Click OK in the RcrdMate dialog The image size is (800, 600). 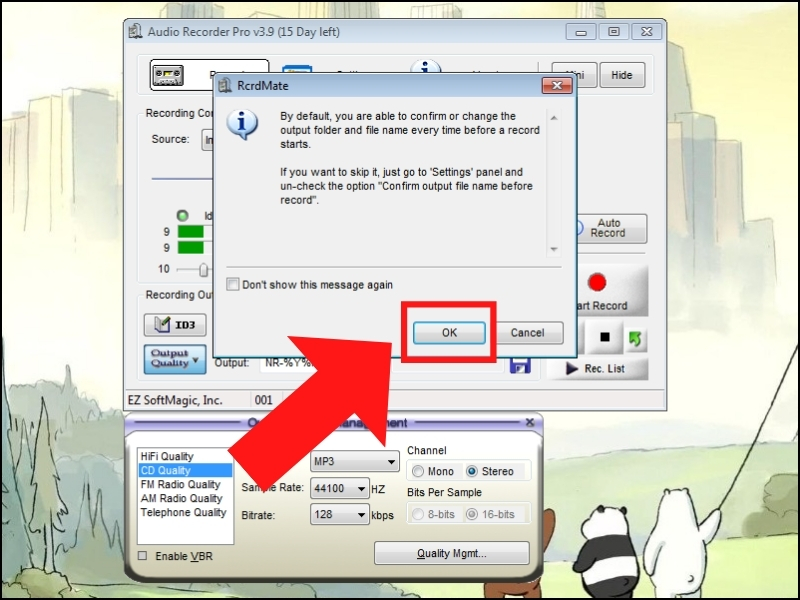tap(449, 332)
